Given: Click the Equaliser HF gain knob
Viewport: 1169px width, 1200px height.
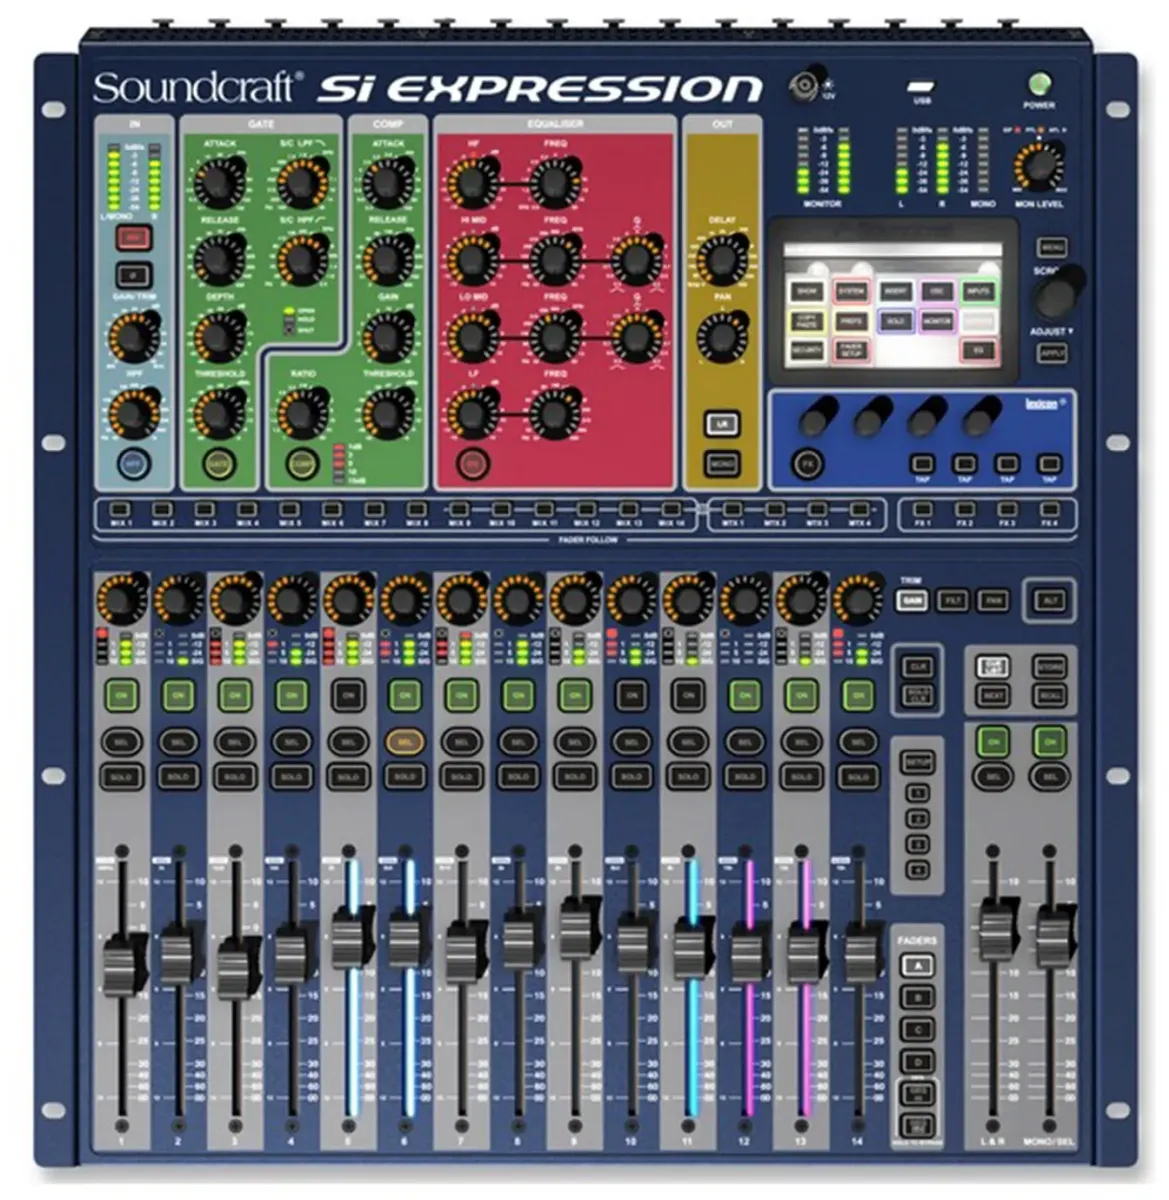Looking at the screenshot, I should (x=471, y=183).
